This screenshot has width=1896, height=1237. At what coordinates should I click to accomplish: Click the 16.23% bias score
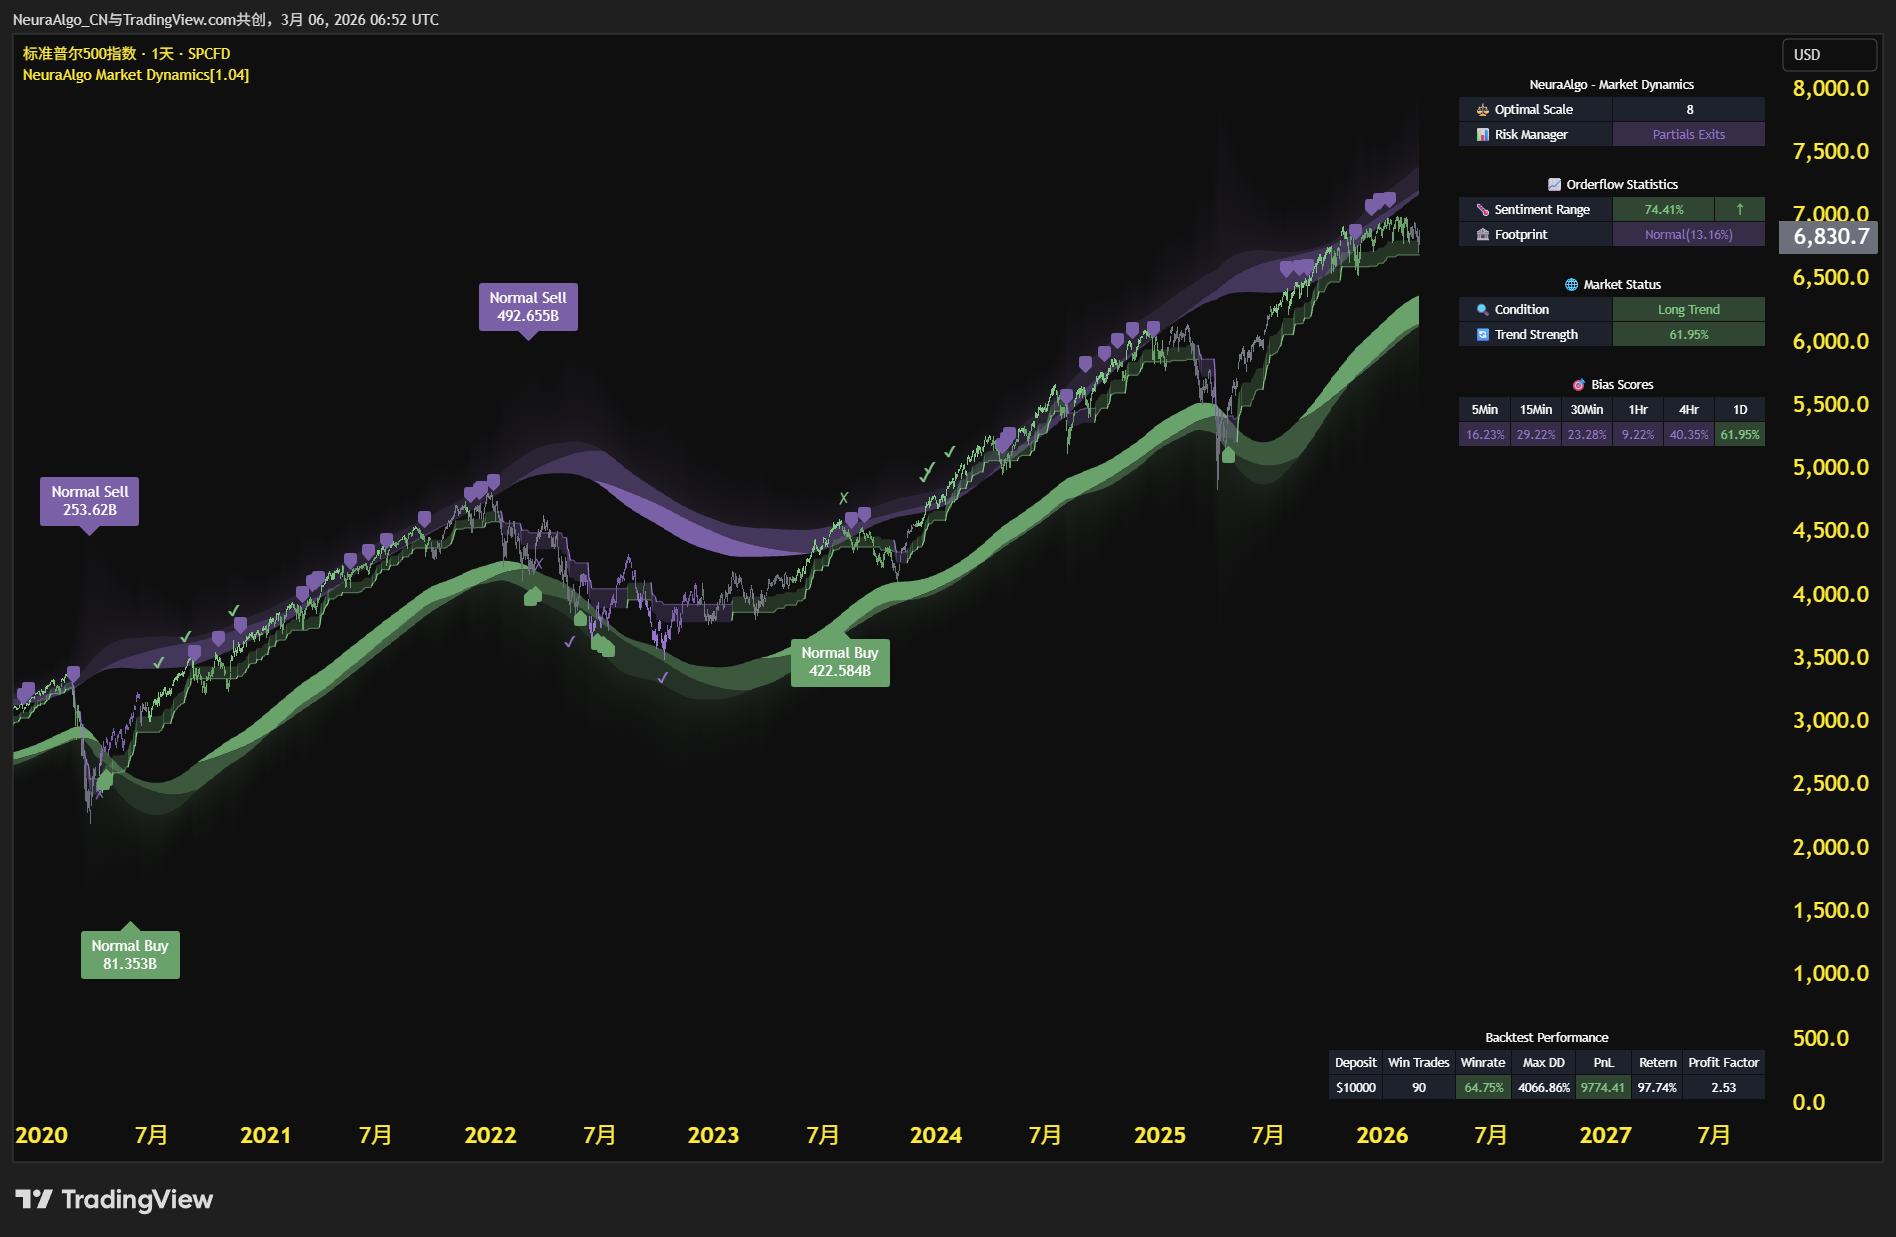tap(1485, 435)
